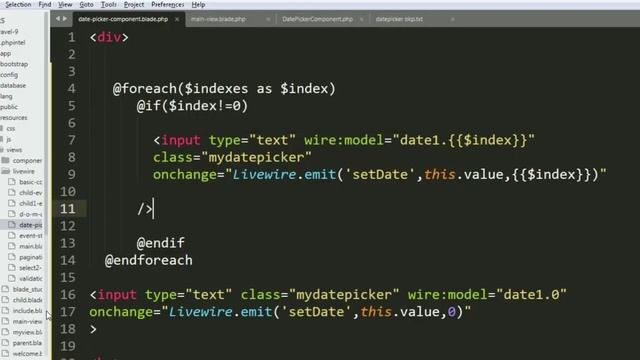Open child-ev... file in sidebar

[31, 193]
